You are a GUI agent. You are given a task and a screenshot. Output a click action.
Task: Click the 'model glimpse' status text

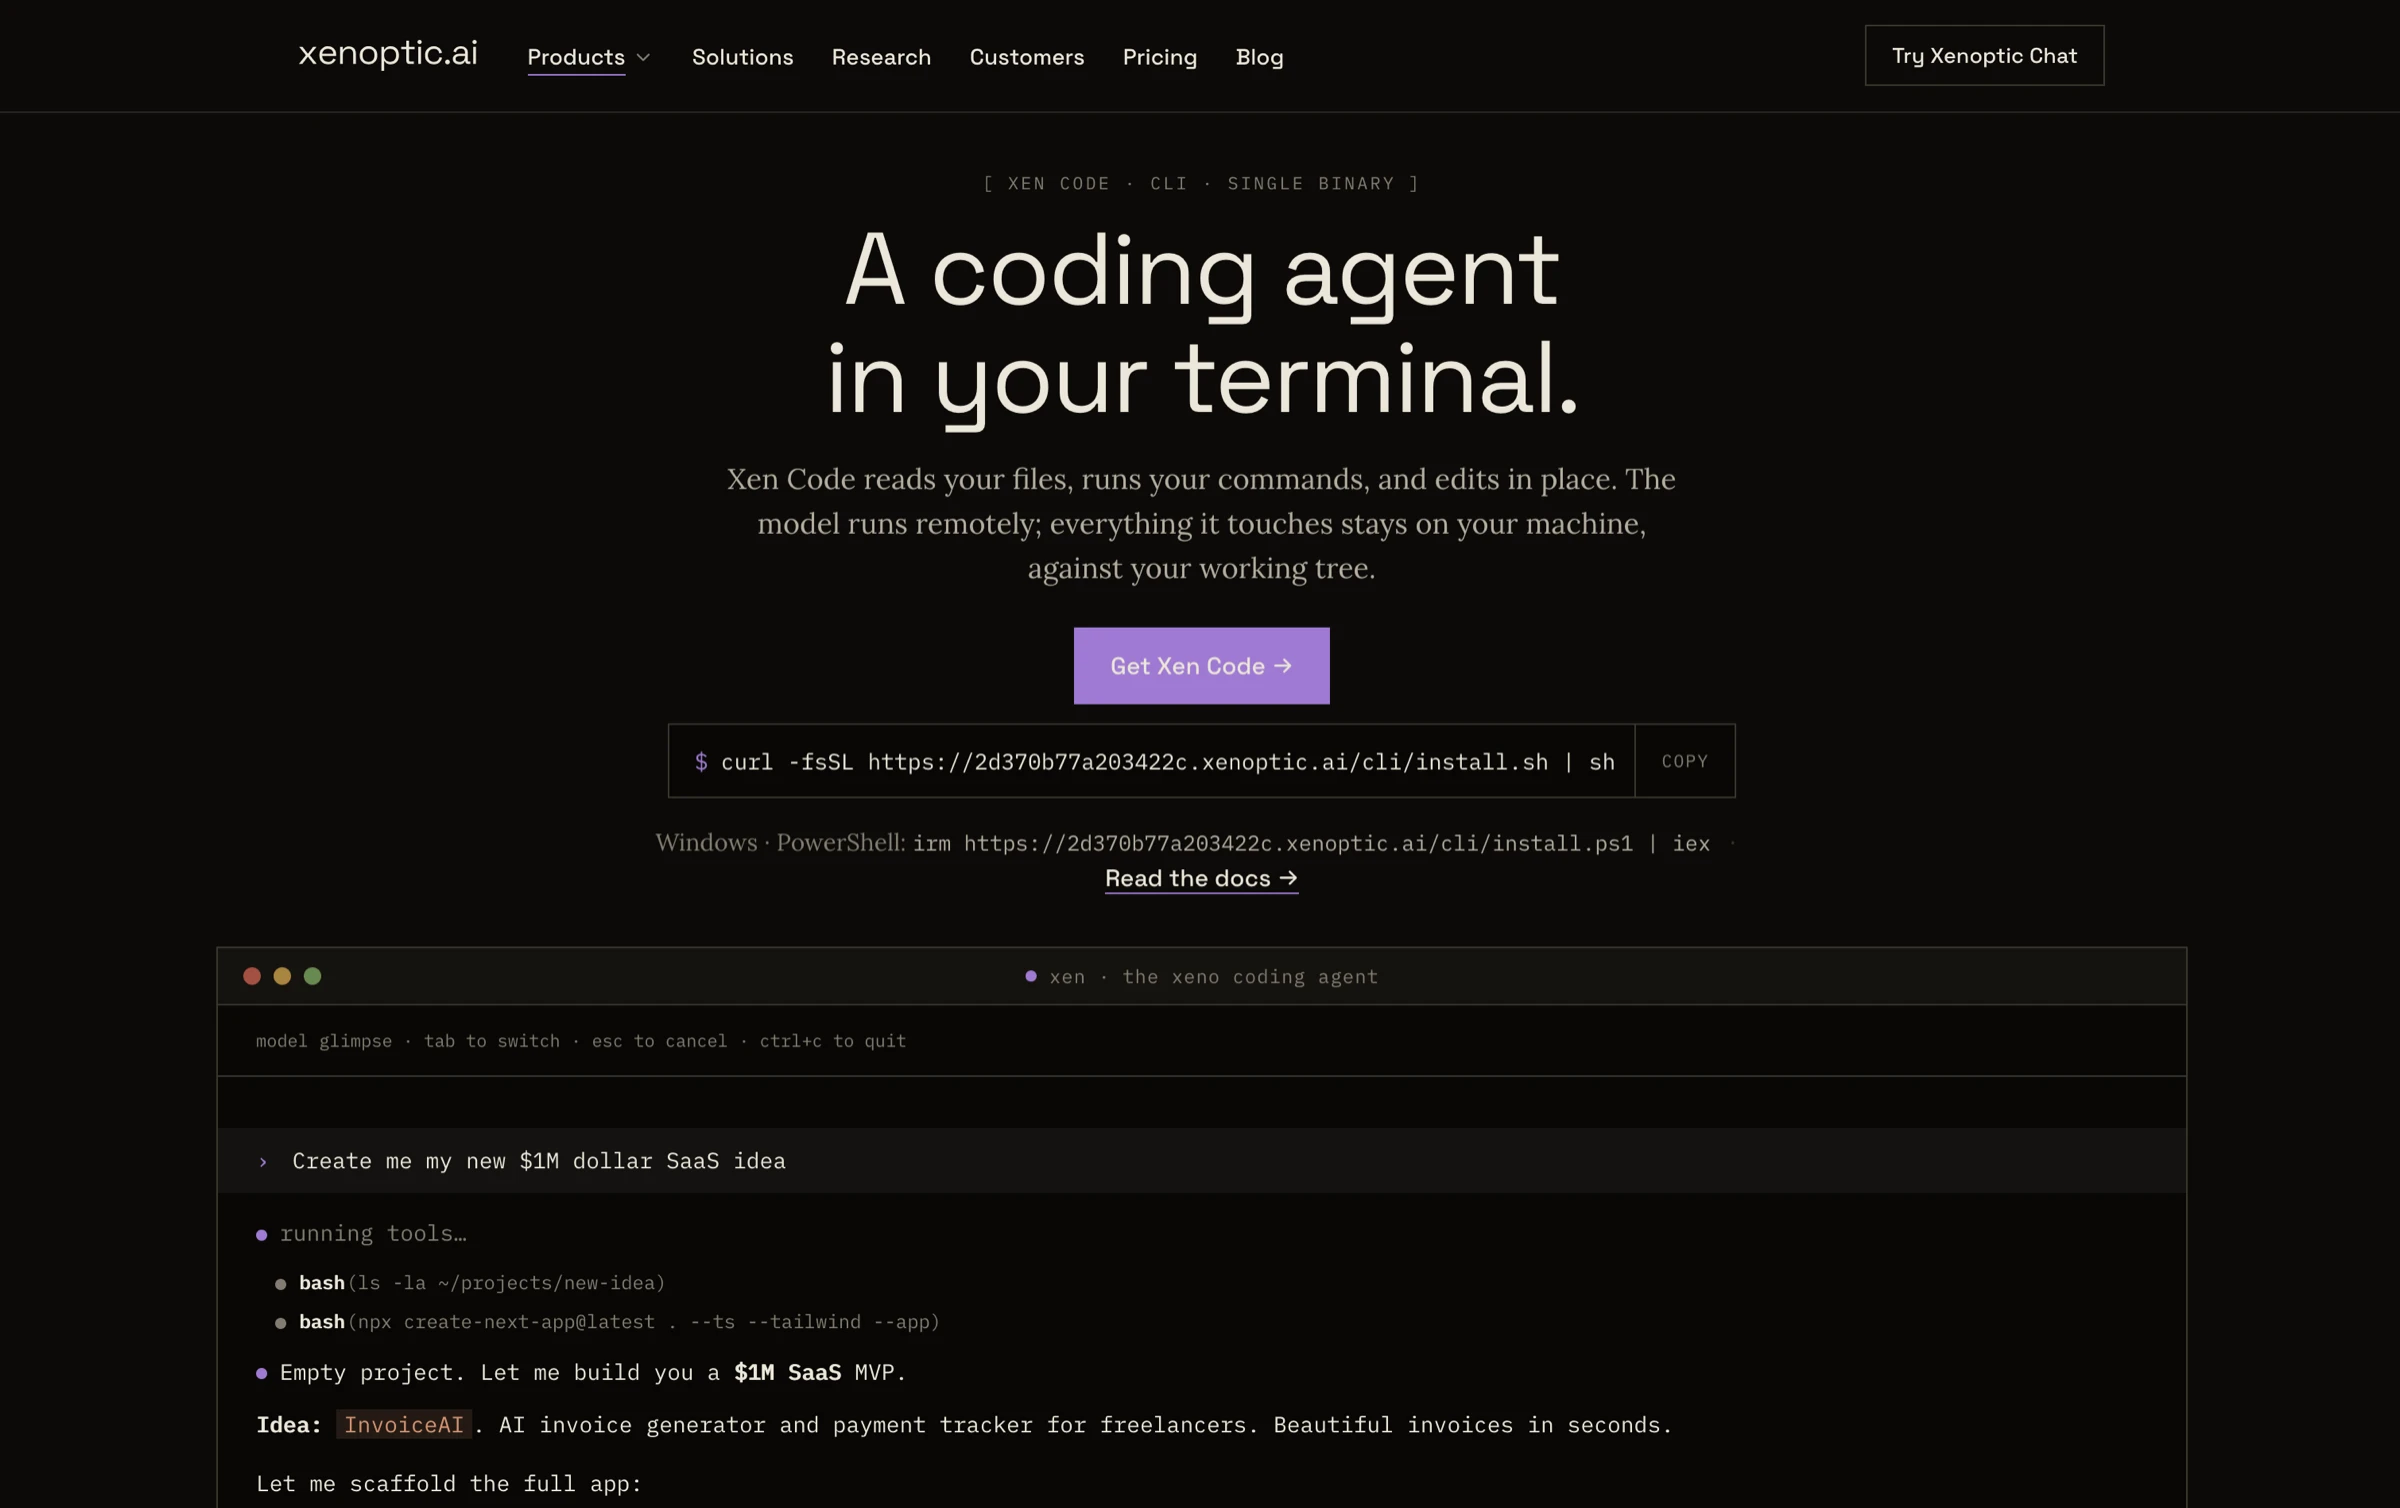(324, 1041)
